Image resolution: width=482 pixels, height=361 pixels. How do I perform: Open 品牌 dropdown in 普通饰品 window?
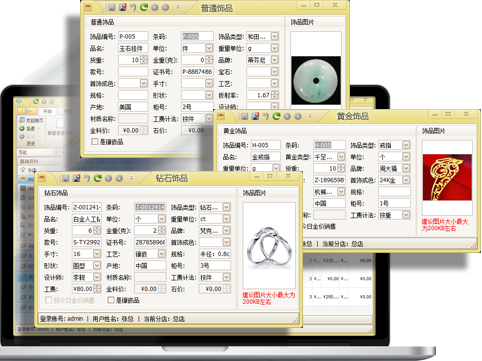pos(275,60)
